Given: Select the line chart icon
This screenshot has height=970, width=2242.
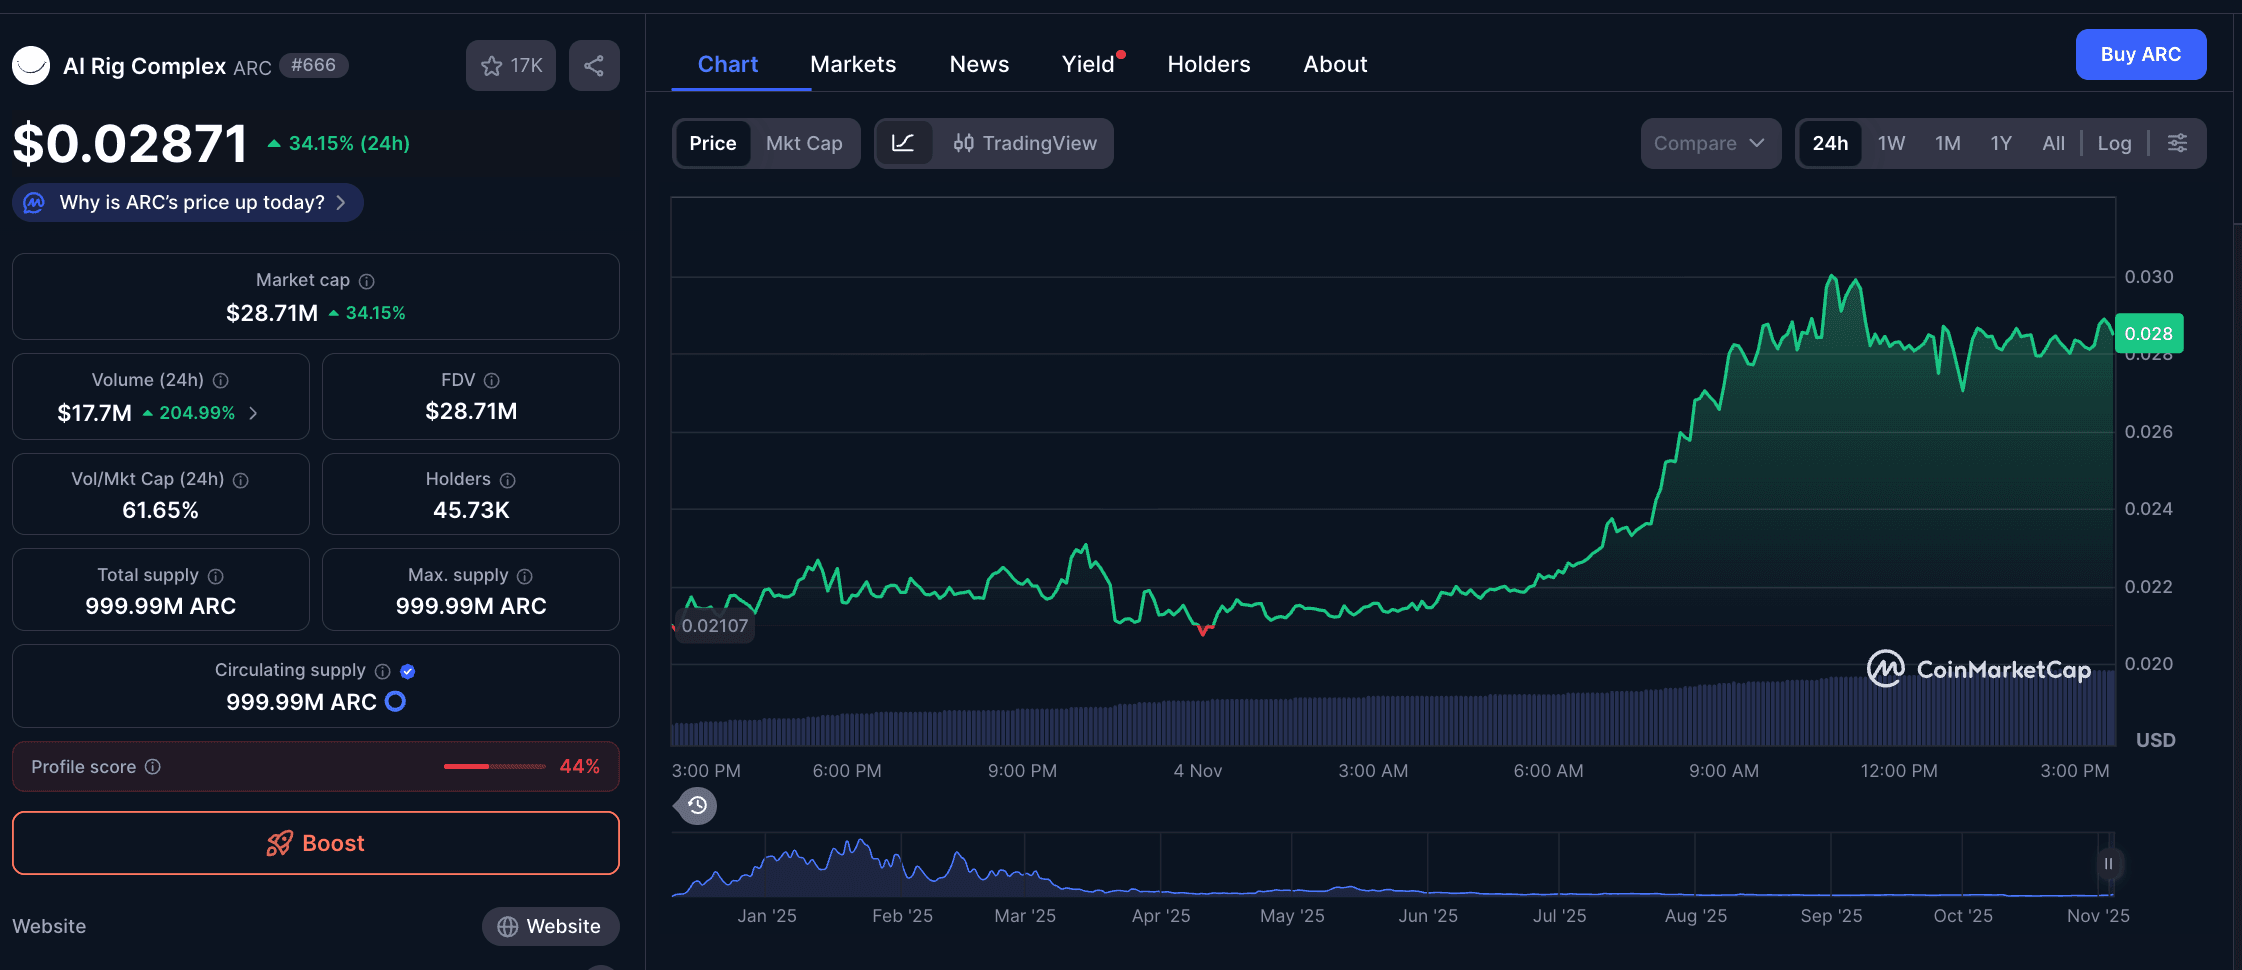Looking at the screenshot, I should pos(905,143).
